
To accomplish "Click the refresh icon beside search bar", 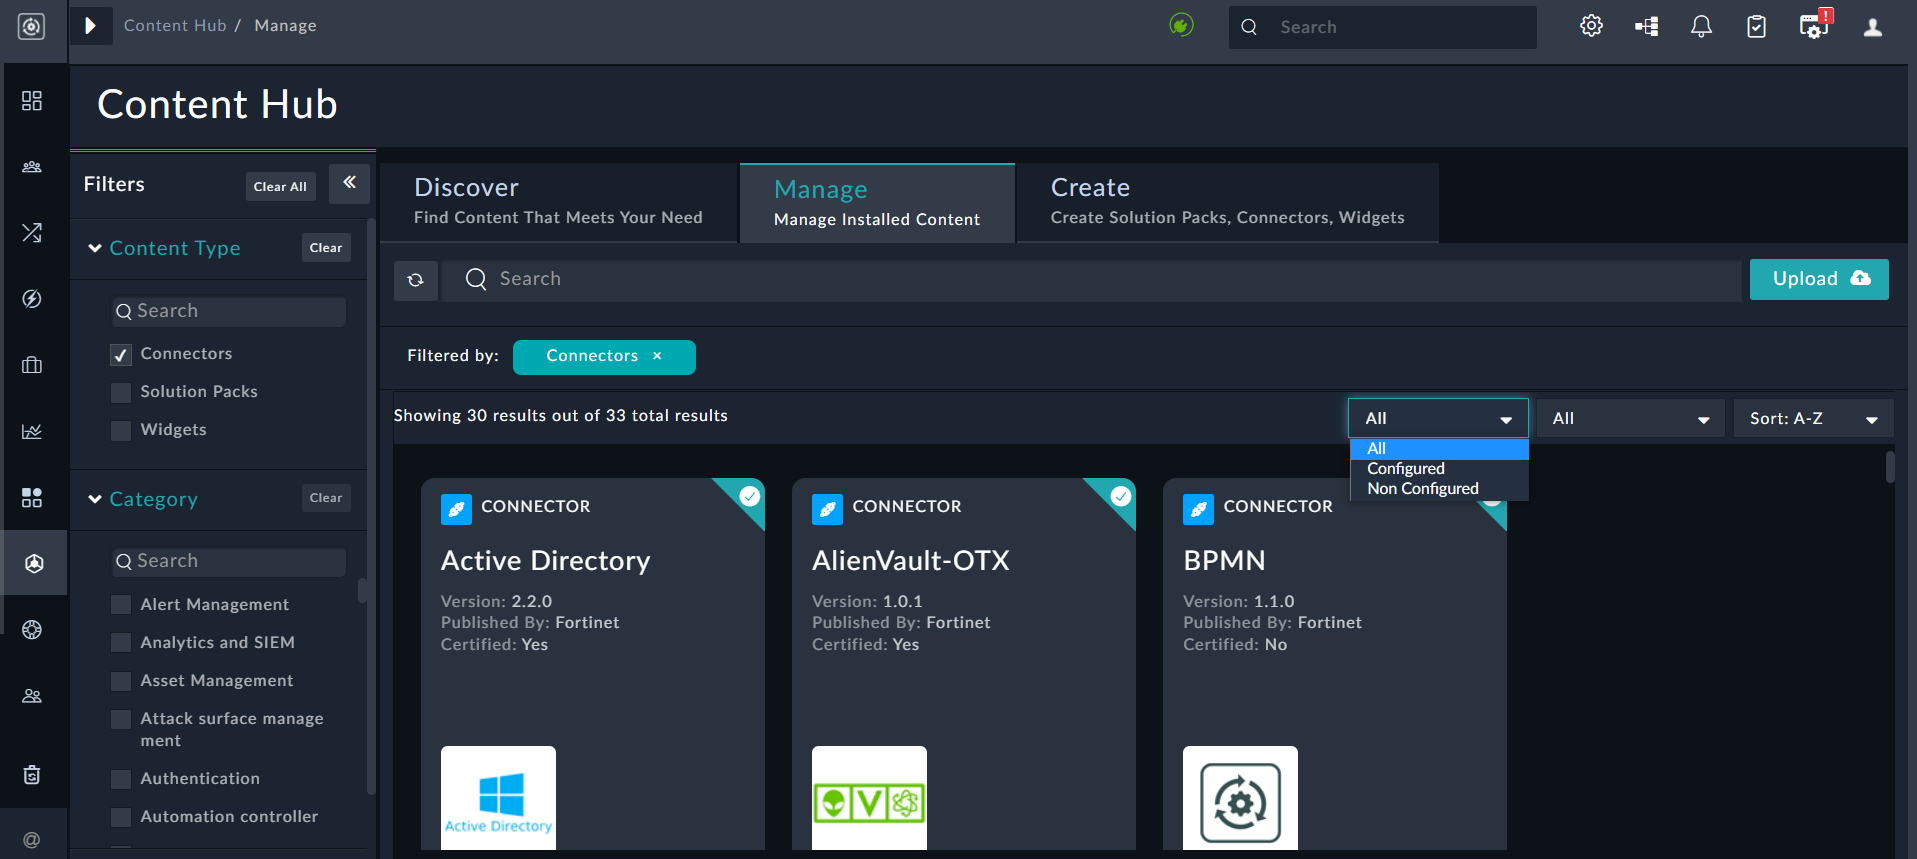I will [416, 280].
